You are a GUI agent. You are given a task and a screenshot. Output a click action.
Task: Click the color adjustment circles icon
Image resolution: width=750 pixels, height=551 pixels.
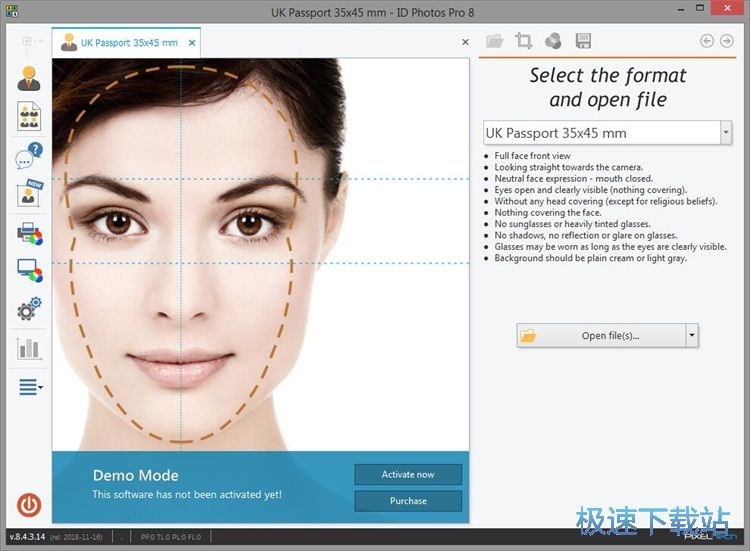(553, 41)
